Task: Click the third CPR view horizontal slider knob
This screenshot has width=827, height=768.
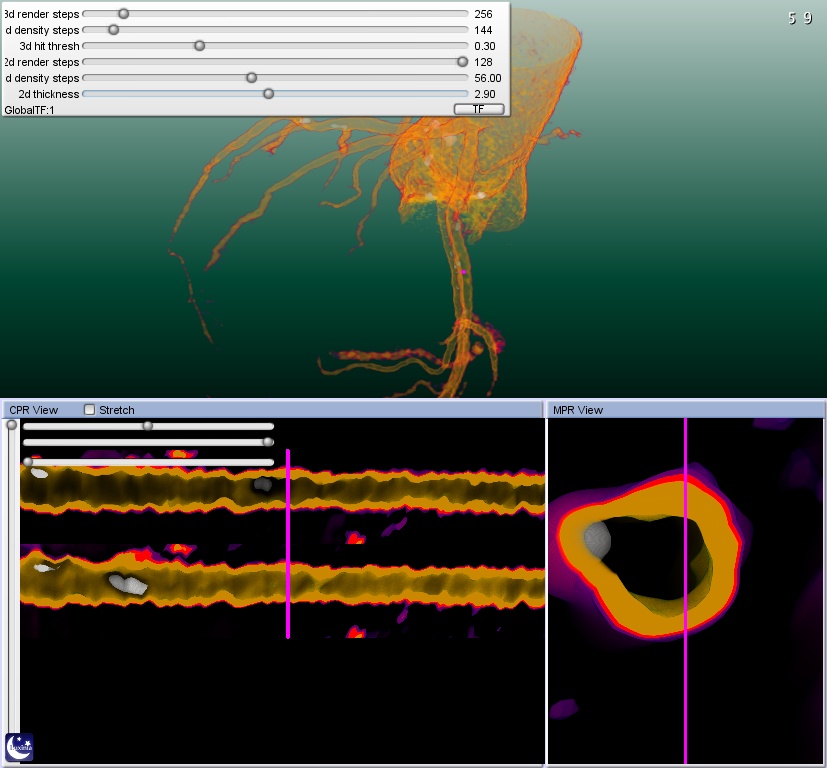Action: [x=28, y=462]
